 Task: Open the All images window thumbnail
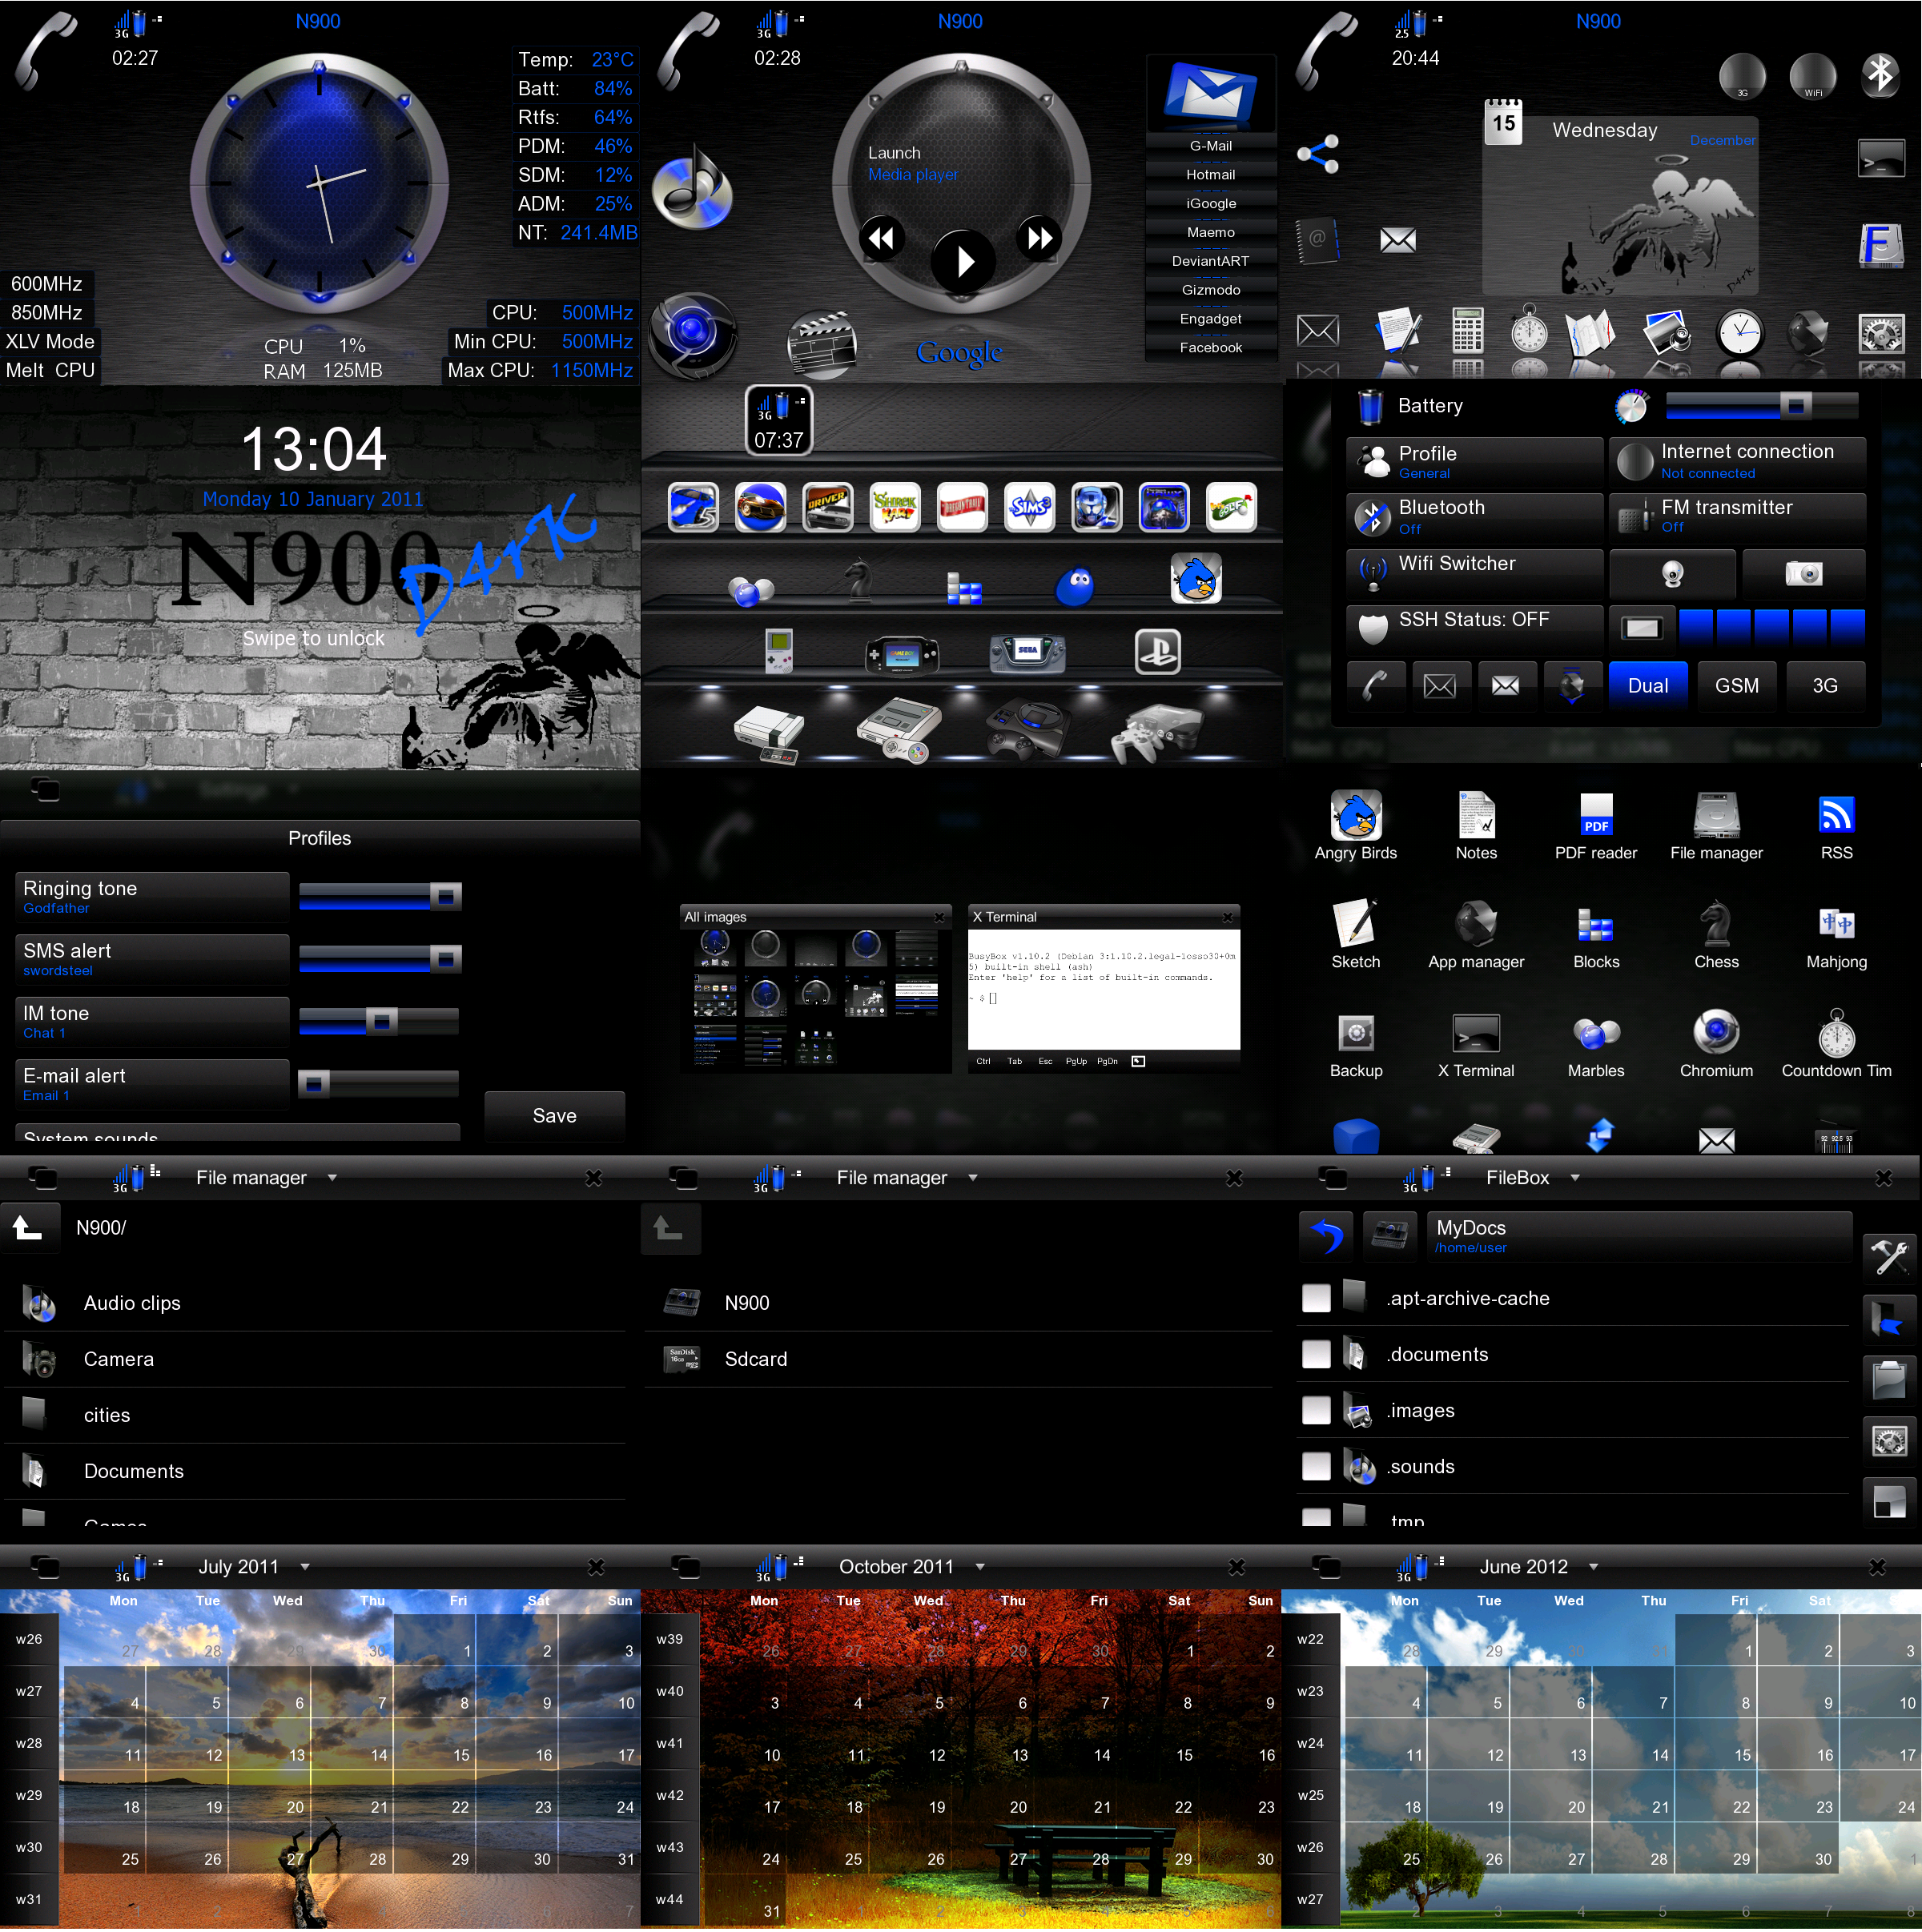(x=815, y=990)
